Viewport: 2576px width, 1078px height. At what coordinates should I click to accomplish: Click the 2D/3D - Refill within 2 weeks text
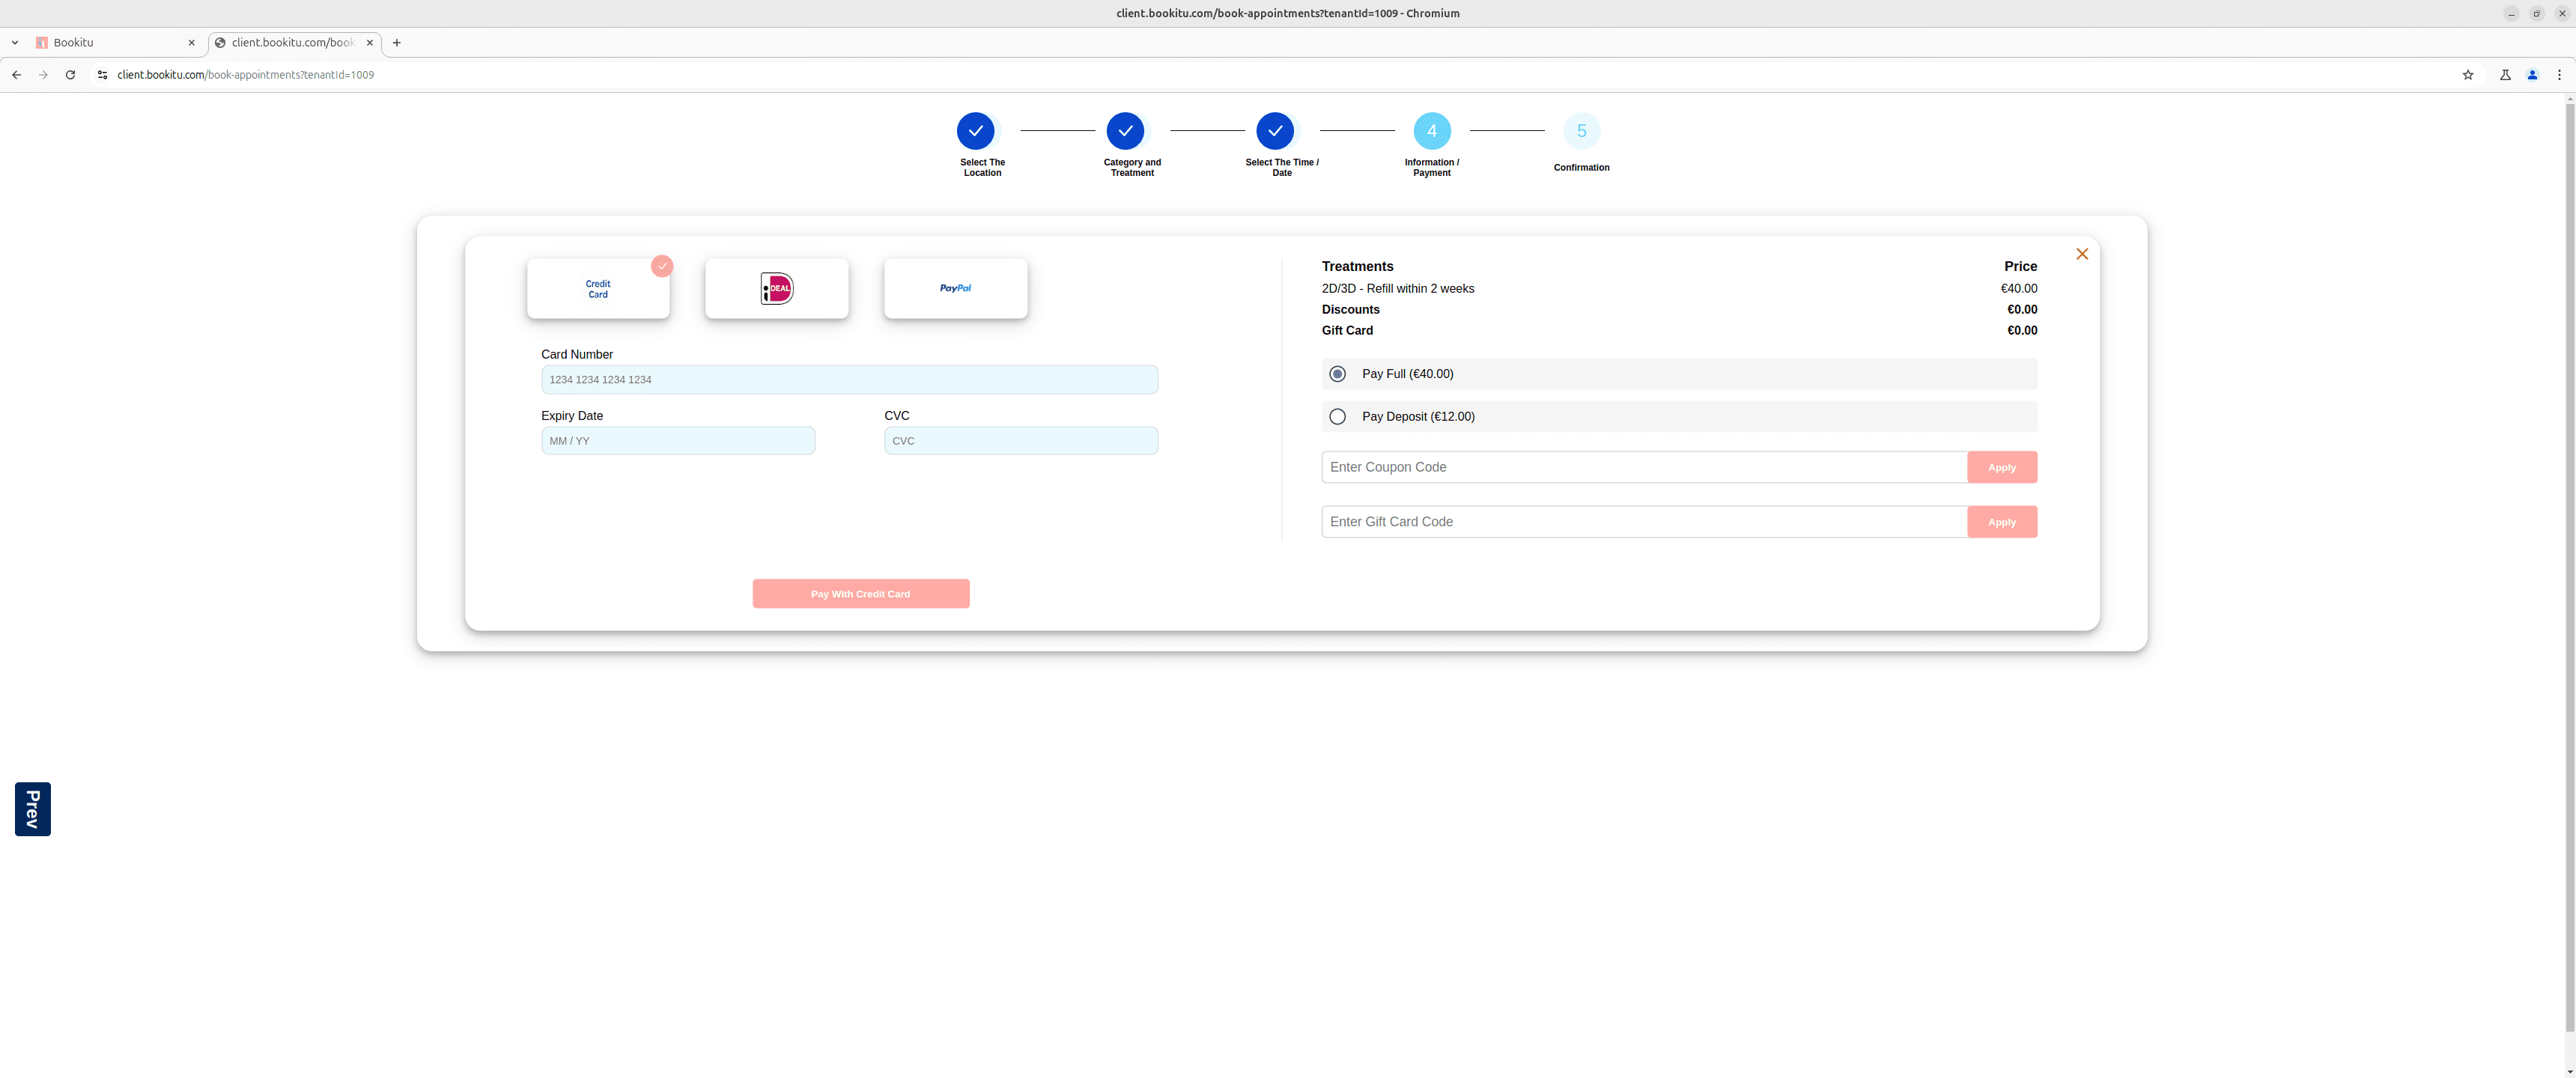click(x=1398, y=289)
